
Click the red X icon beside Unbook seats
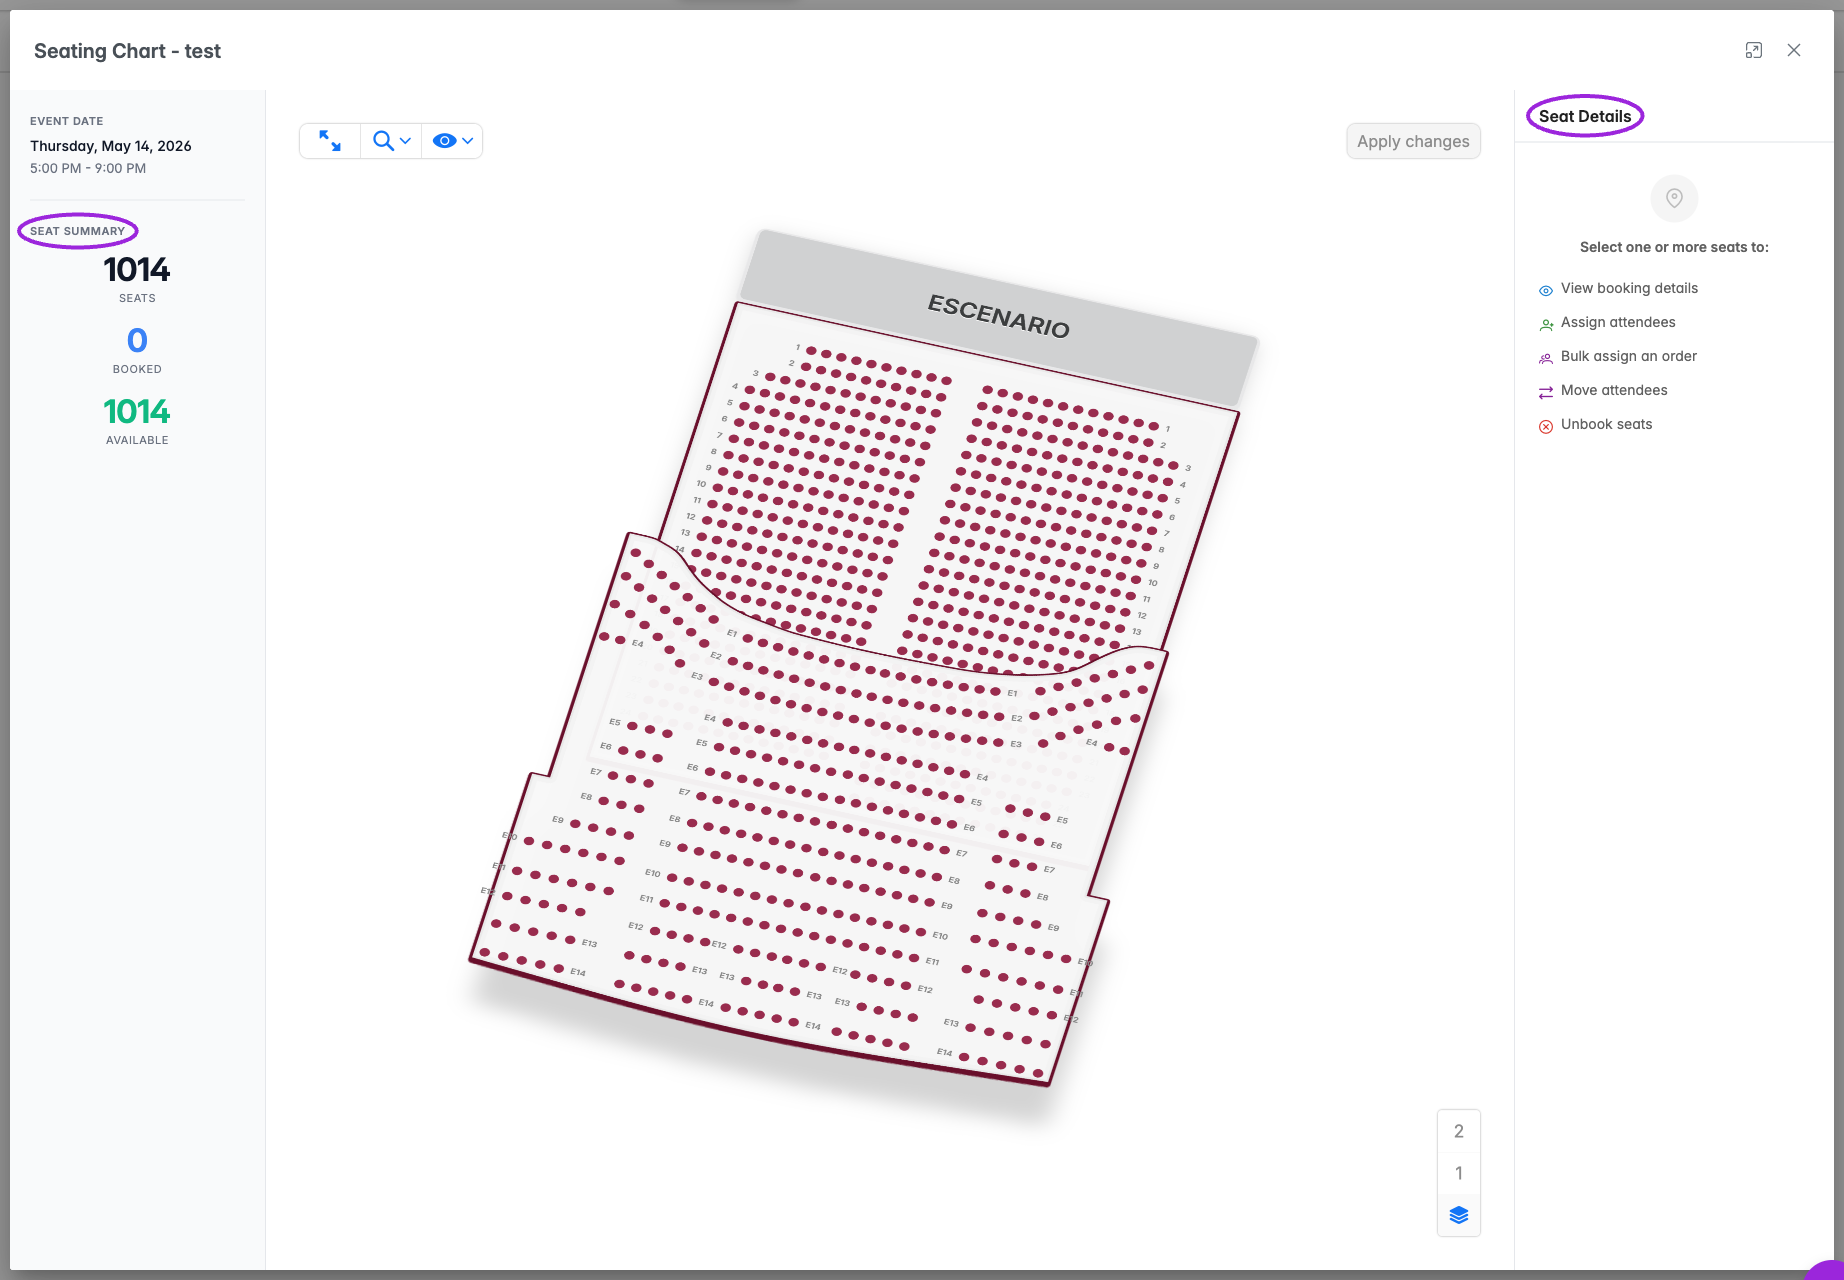1546,427
